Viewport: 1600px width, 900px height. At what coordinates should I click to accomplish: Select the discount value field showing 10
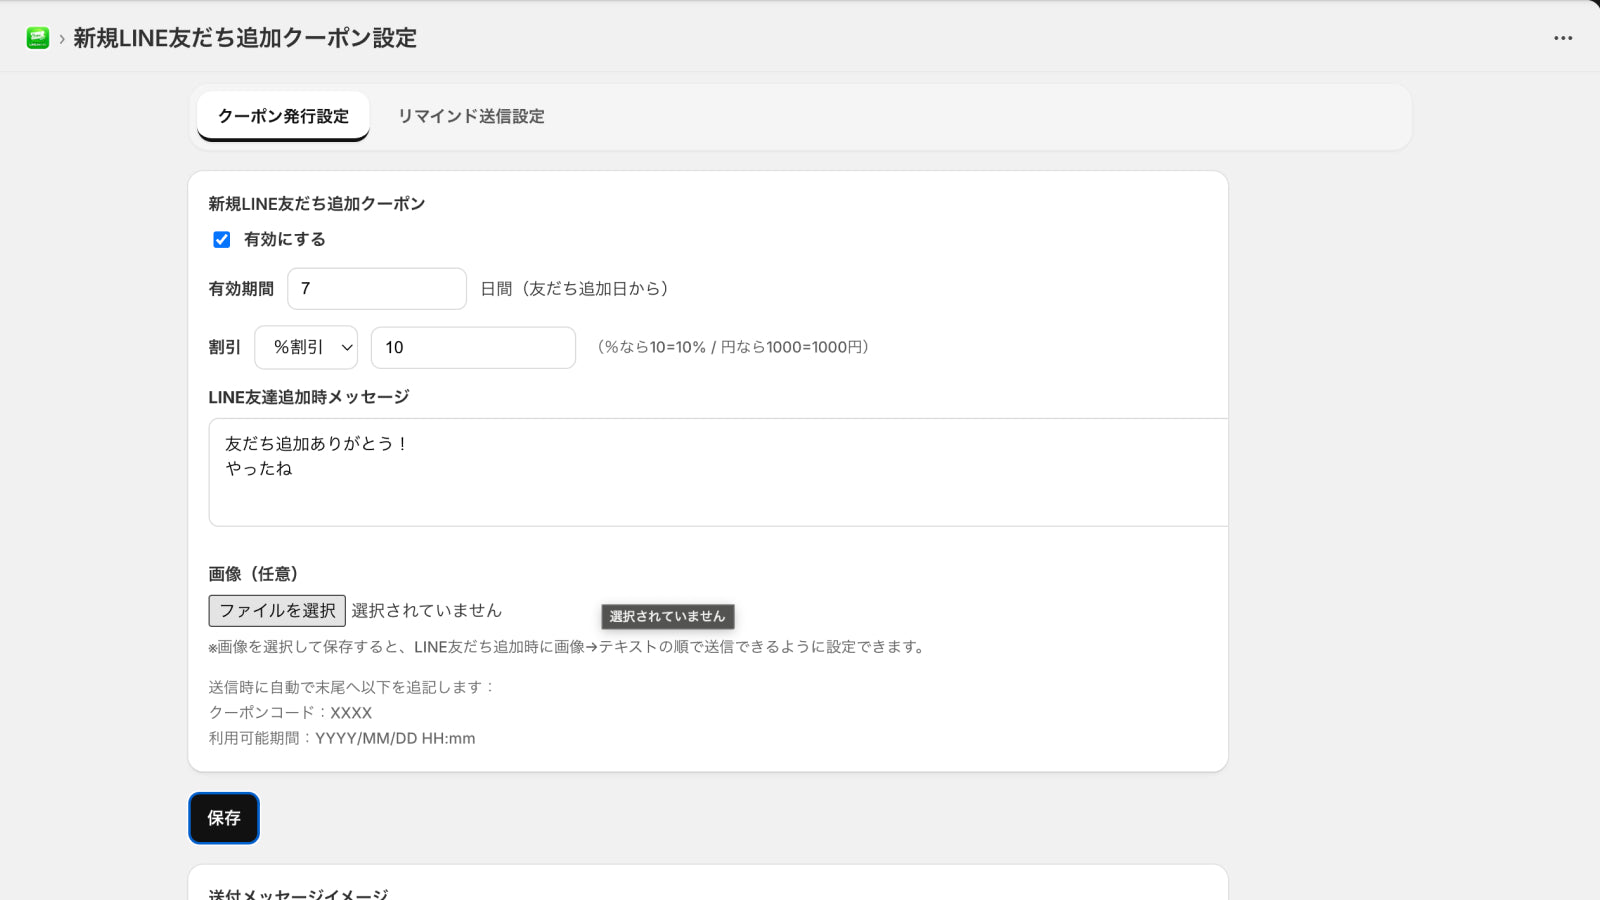coord(472,347)
